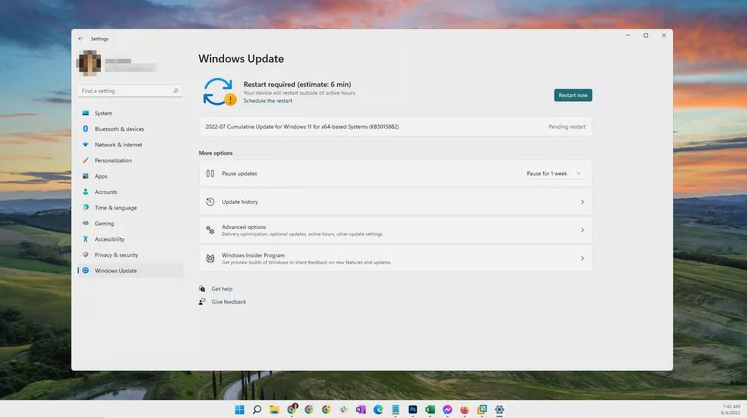This screenshot has height=418, width=747.
Task: Open the Pause for 1 week dropdown
Action: [x=553, y=174]
